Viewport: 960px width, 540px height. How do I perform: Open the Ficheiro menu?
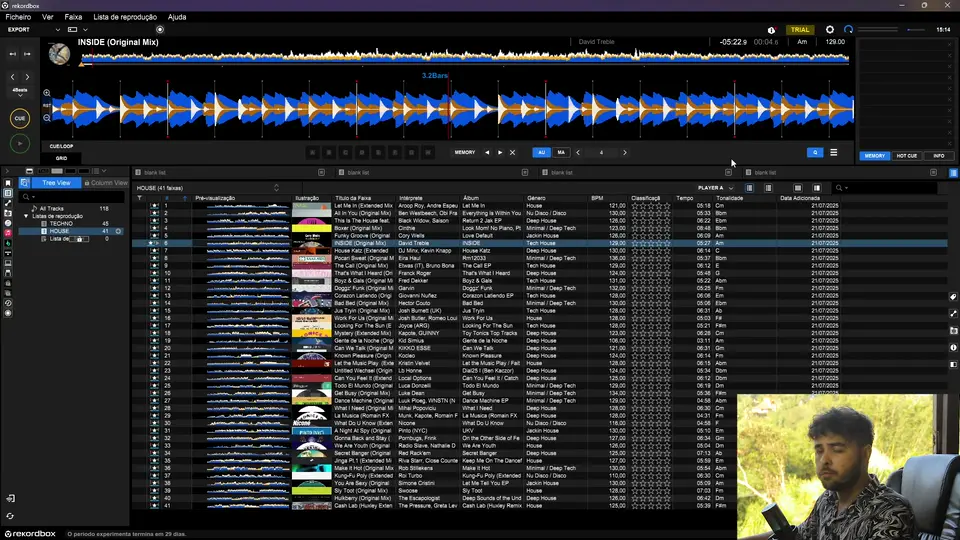(x=18, y=17)
